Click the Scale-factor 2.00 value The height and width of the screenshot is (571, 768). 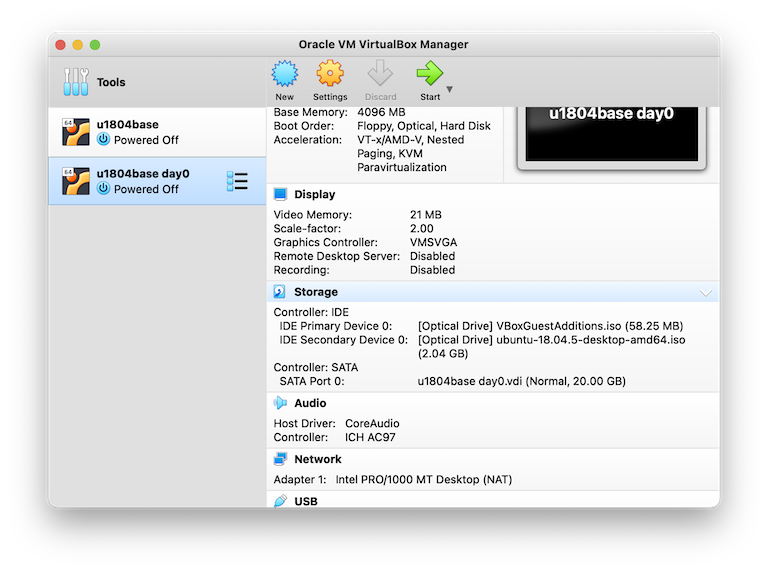421,229
